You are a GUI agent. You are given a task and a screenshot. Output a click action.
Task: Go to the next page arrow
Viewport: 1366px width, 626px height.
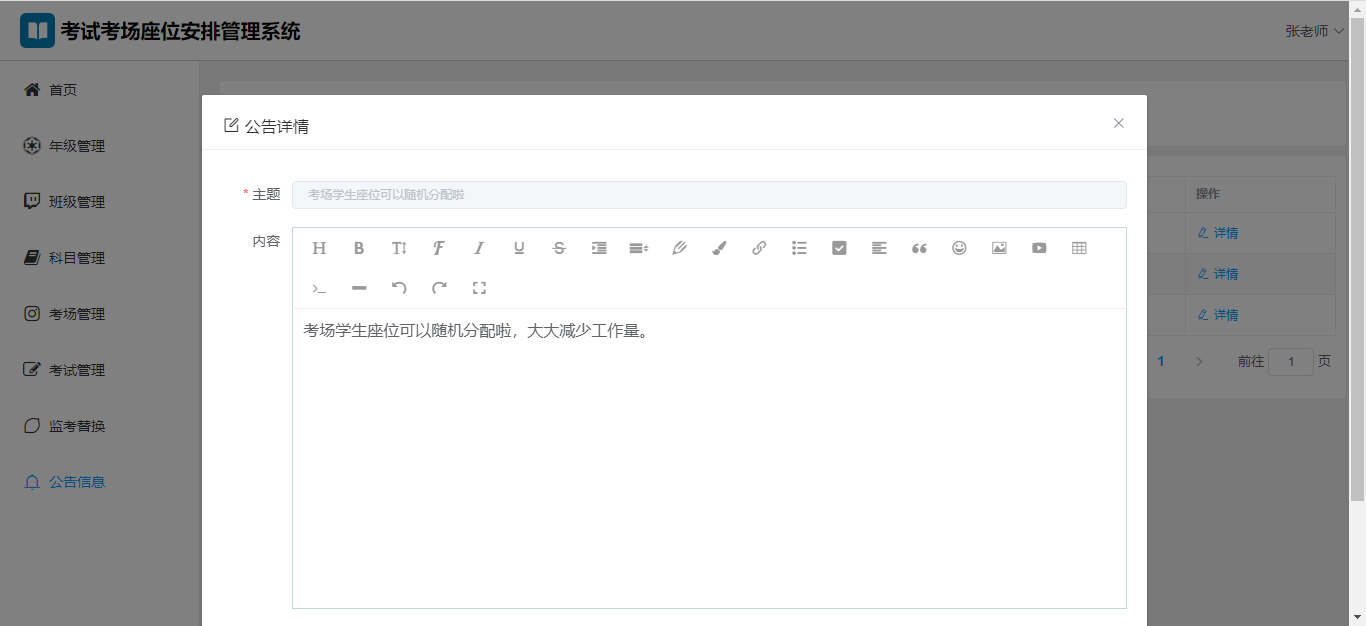tap(1199, 361)
